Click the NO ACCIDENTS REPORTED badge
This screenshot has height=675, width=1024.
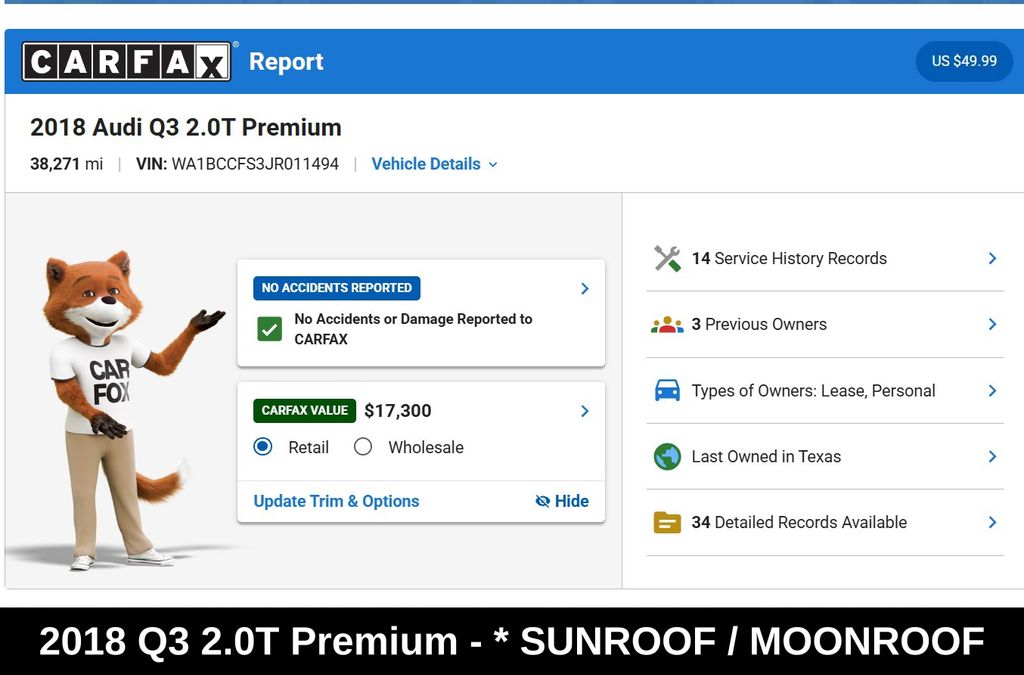point(337,288)
